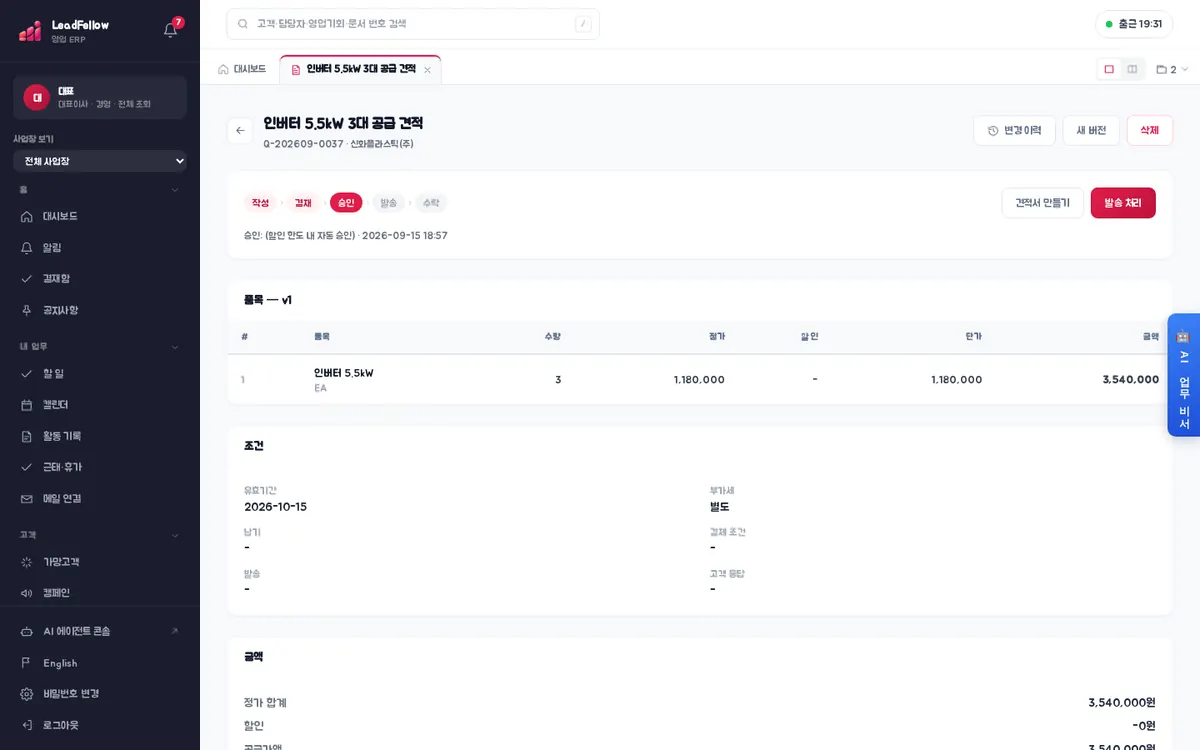
Task: Switch language via English flag icon
Action: [27, 663]
